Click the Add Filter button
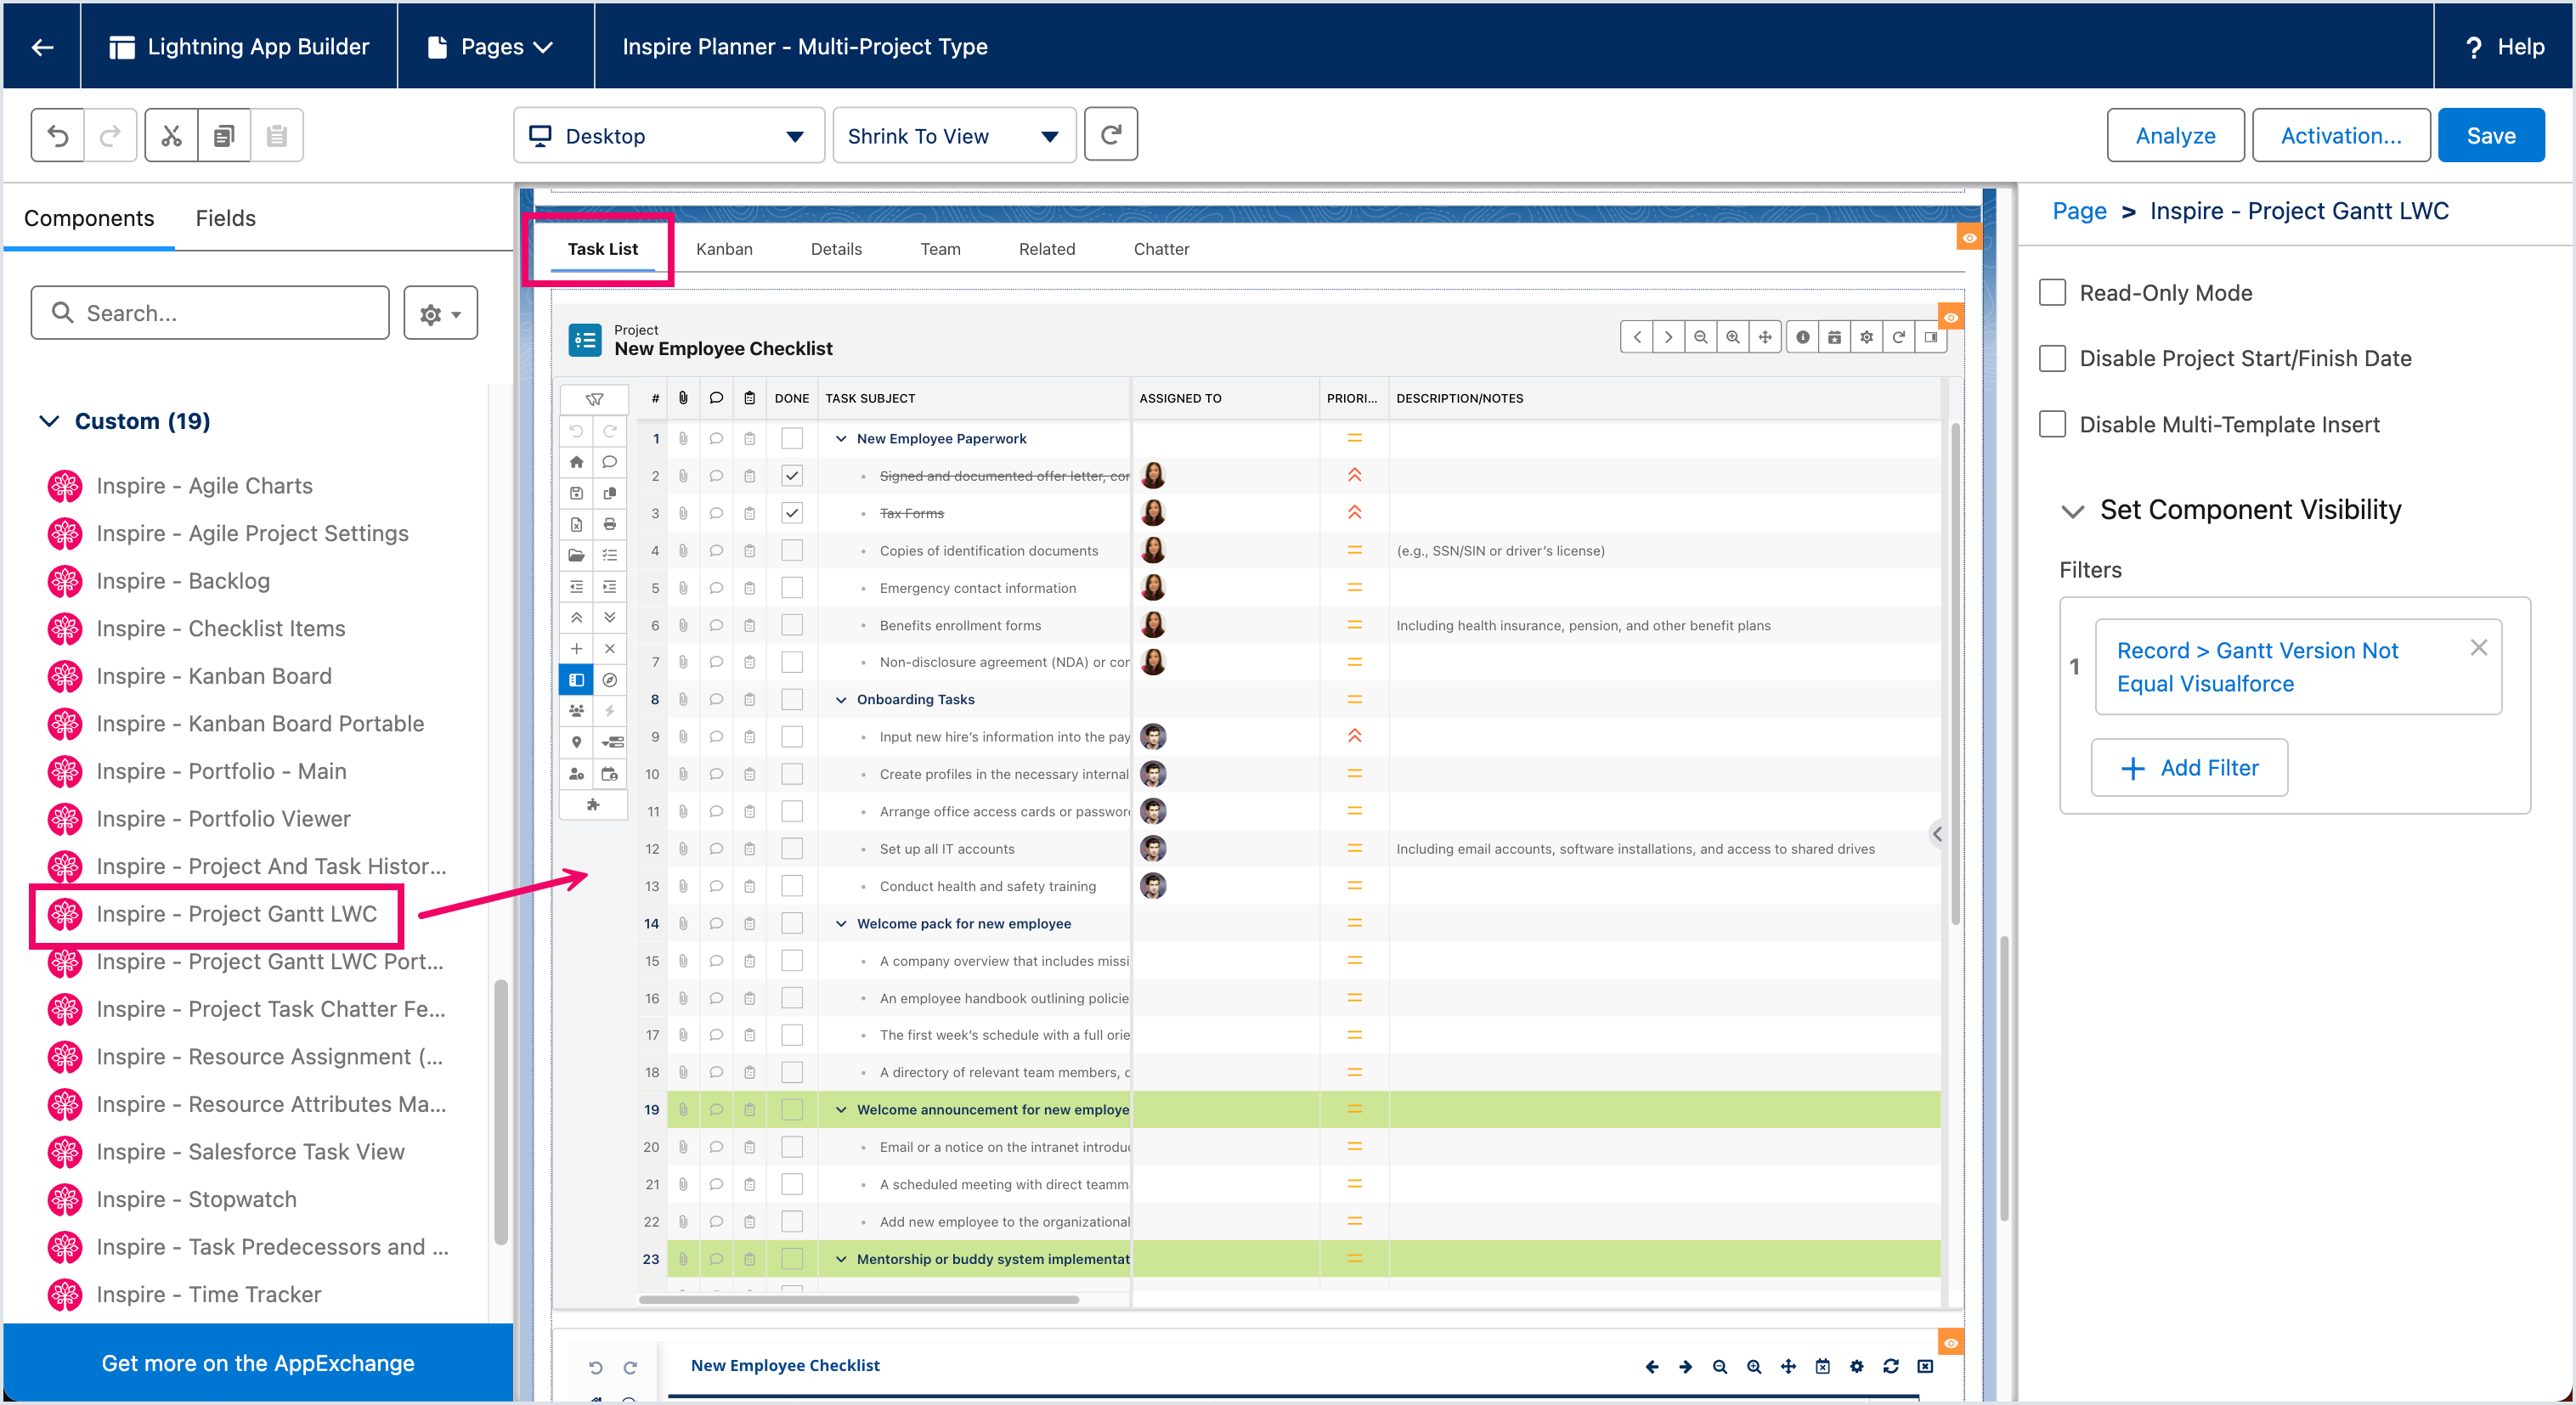2576x1405 pixels. tap(2189, 767)
